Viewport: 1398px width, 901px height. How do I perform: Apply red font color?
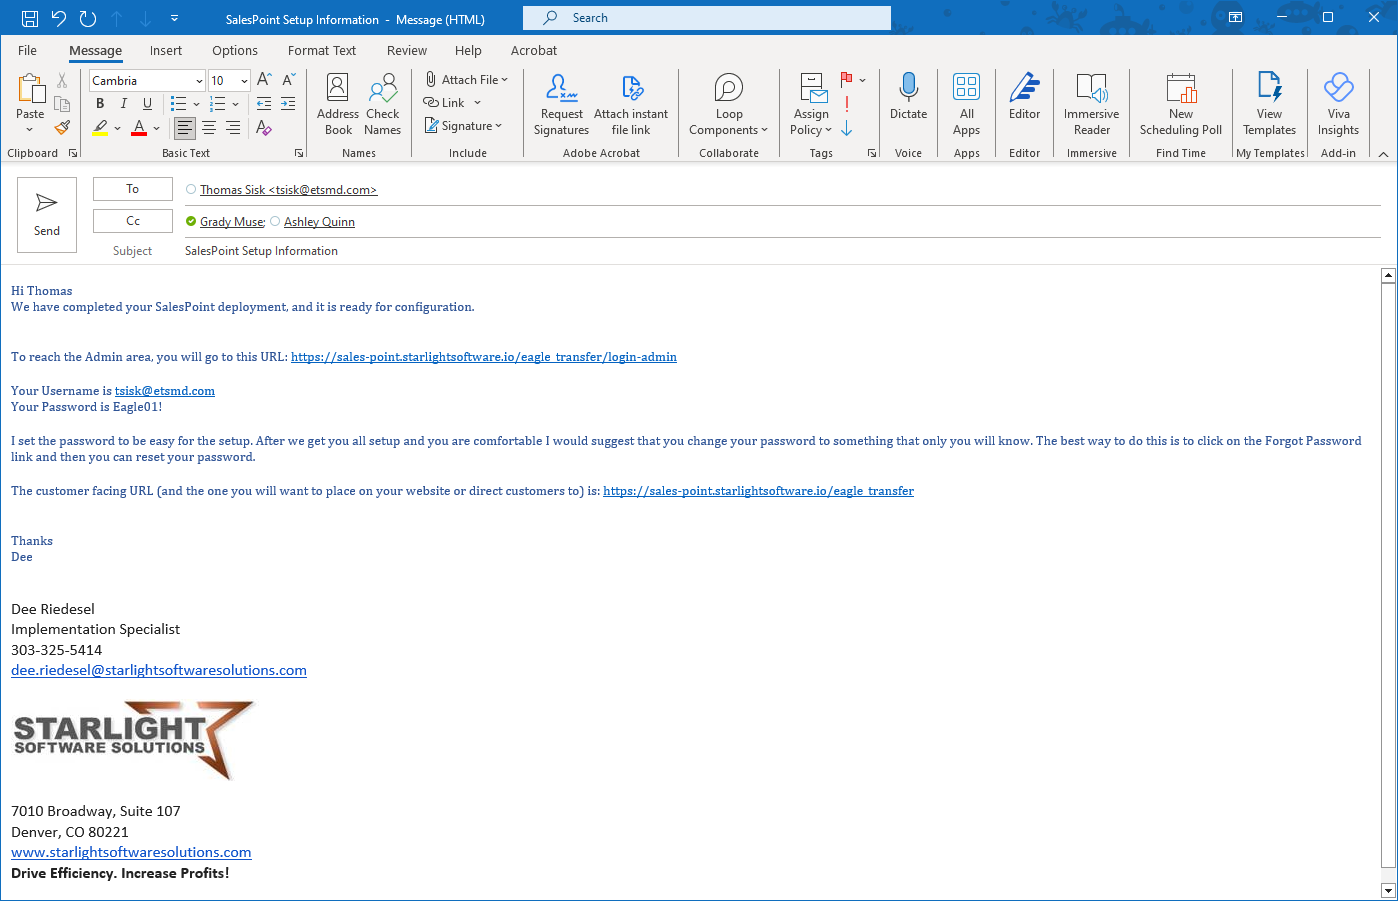pyautogui.click(x=139, y=128)
